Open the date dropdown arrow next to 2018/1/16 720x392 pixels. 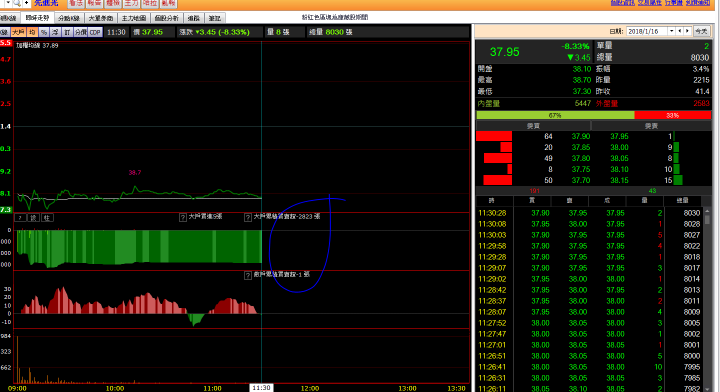pyautogui.click(x=671, y=31)
